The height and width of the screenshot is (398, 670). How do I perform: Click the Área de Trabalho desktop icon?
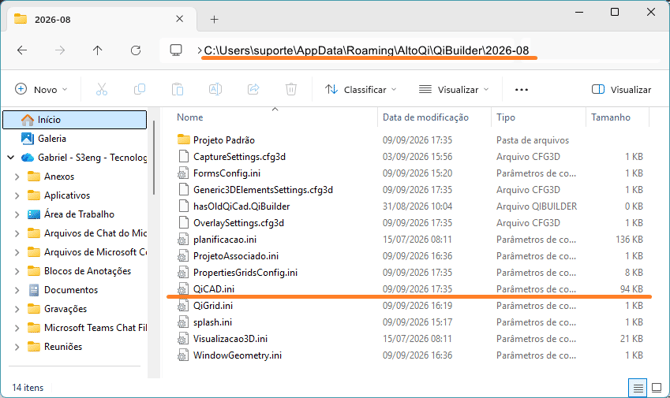coord(34,214)
